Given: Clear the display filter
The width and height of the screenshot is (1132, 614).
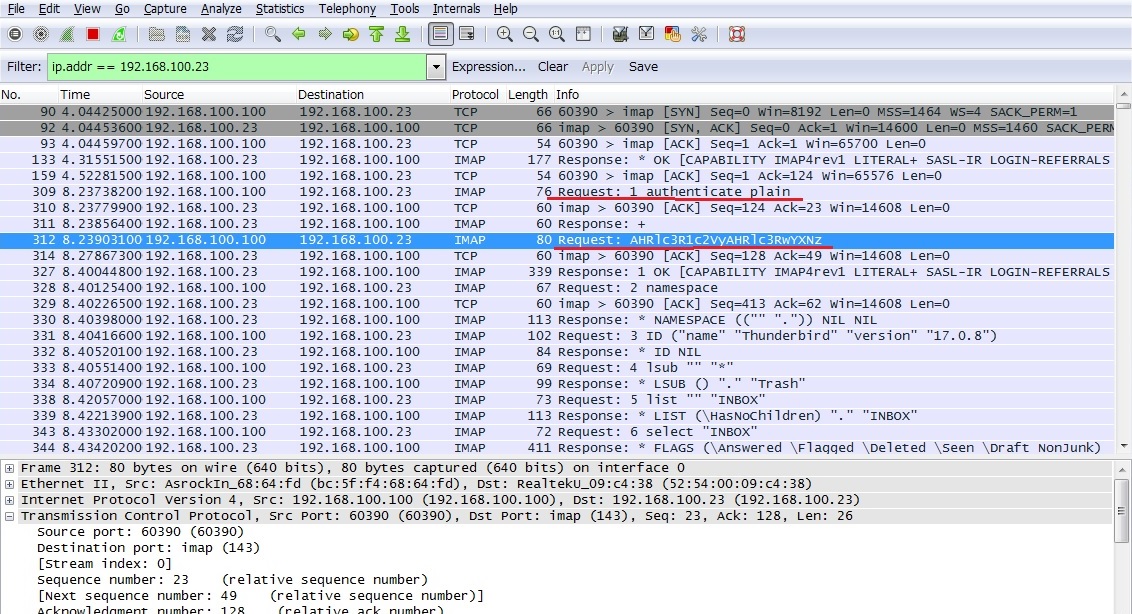Looking at the screenshot, I should pos(553,66).
